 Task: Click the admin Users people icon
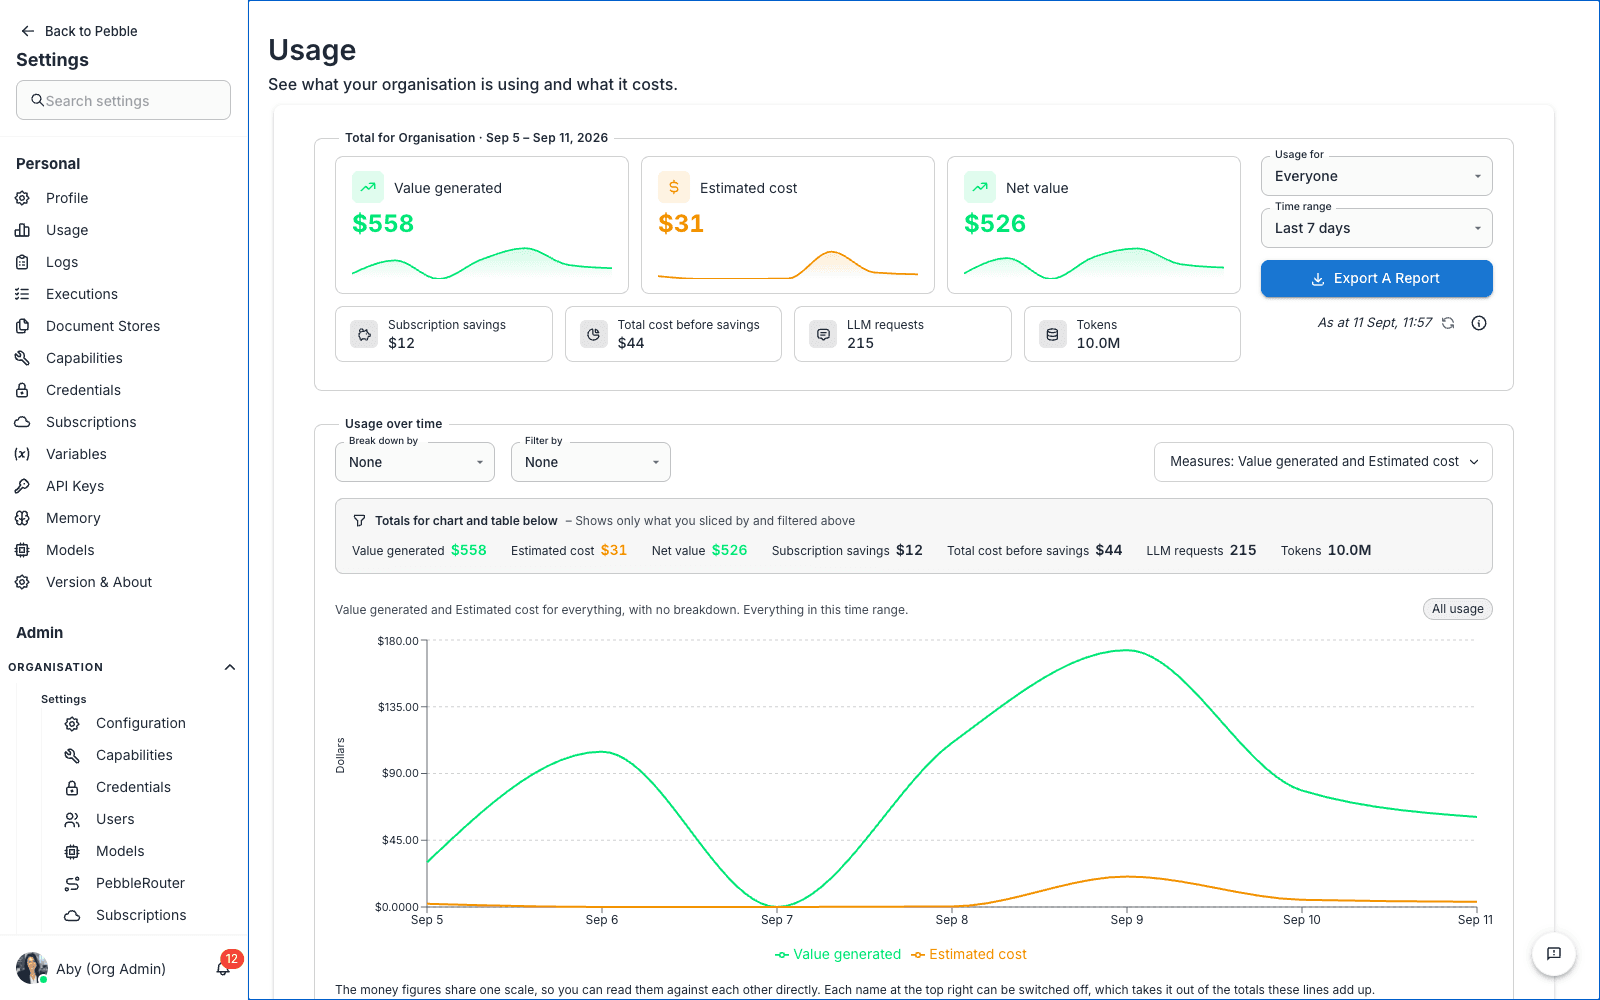(x=72, y=820)
